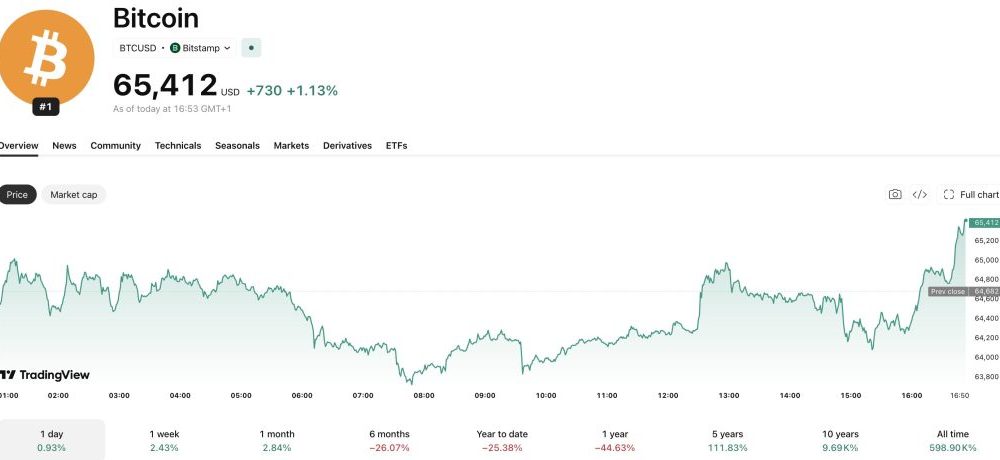Select the 1 year range
Screen dimensions: 1000x460
tap(615, 440)
